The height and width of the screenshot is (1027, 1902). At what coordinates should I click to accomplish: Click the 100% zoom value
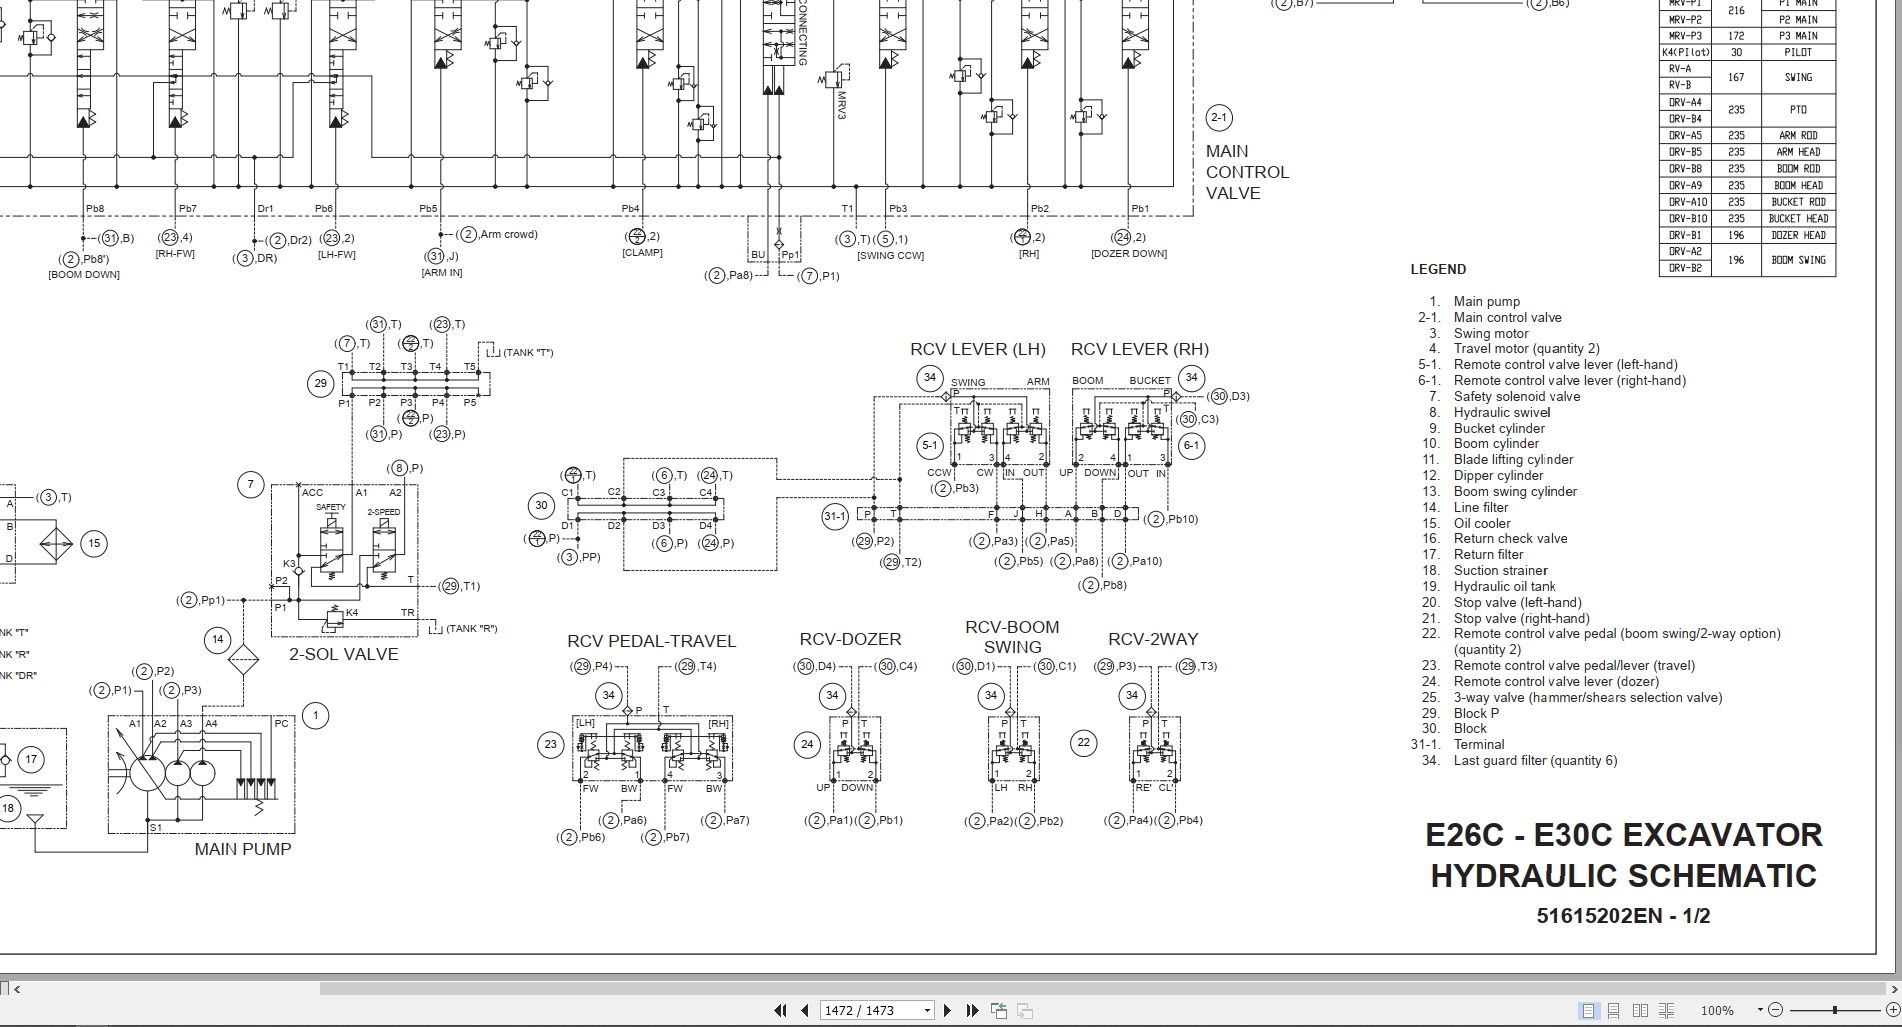1717,1010
